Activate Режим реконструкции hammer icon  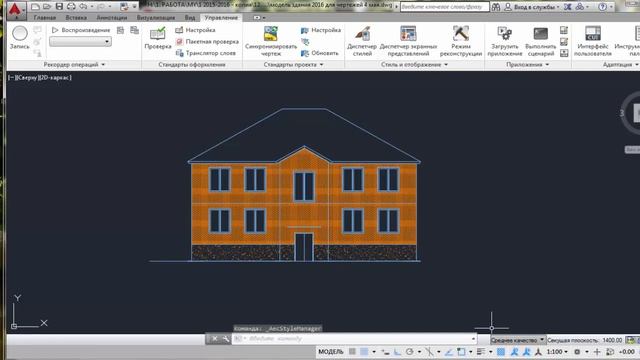pos(461,34)
